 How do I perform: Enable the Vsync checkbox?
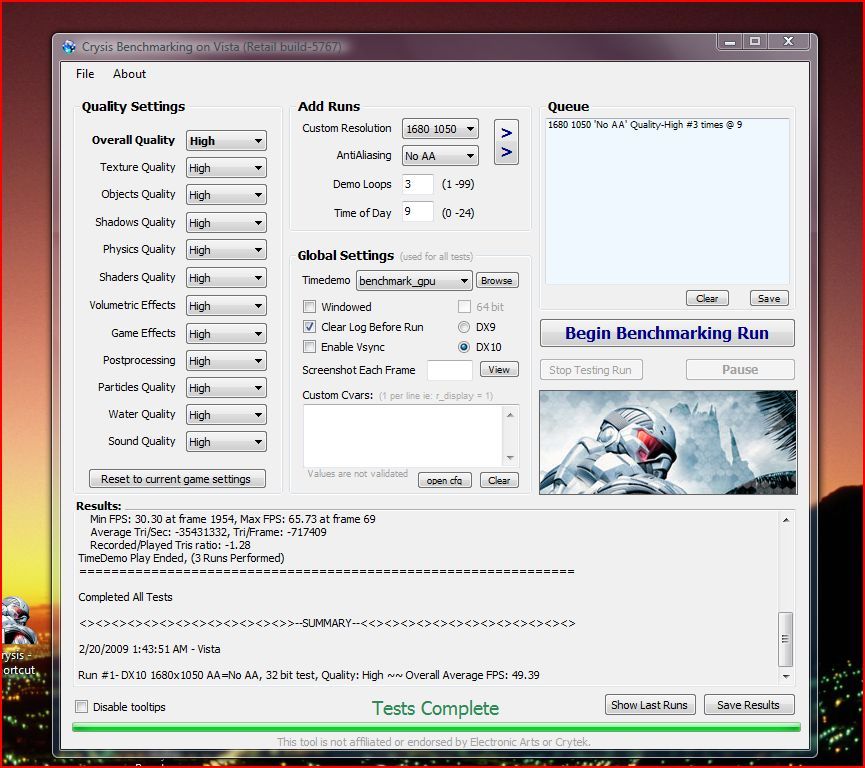(309, 347)
